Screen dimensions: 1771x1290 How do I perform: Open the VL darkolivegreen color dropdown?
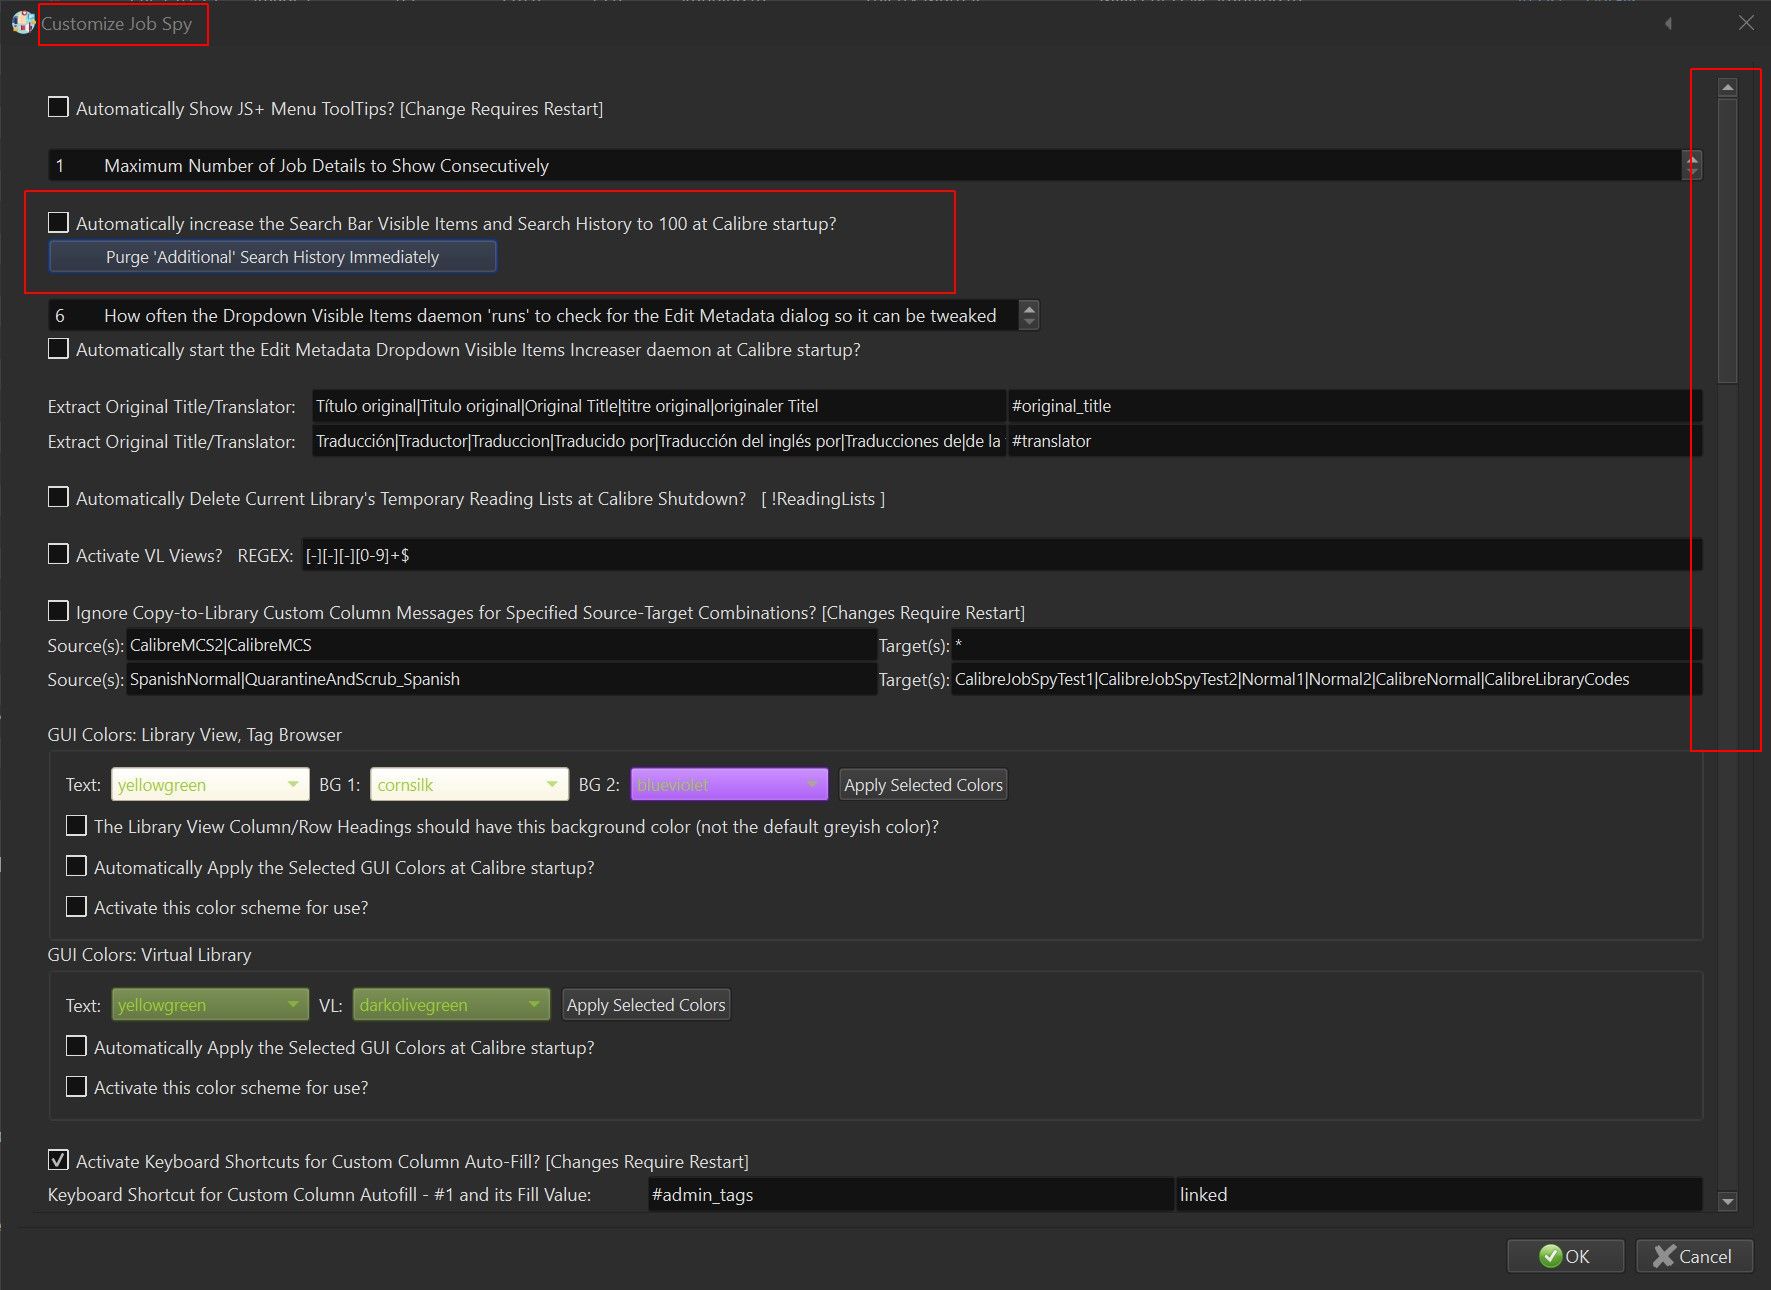(451, 1005)
